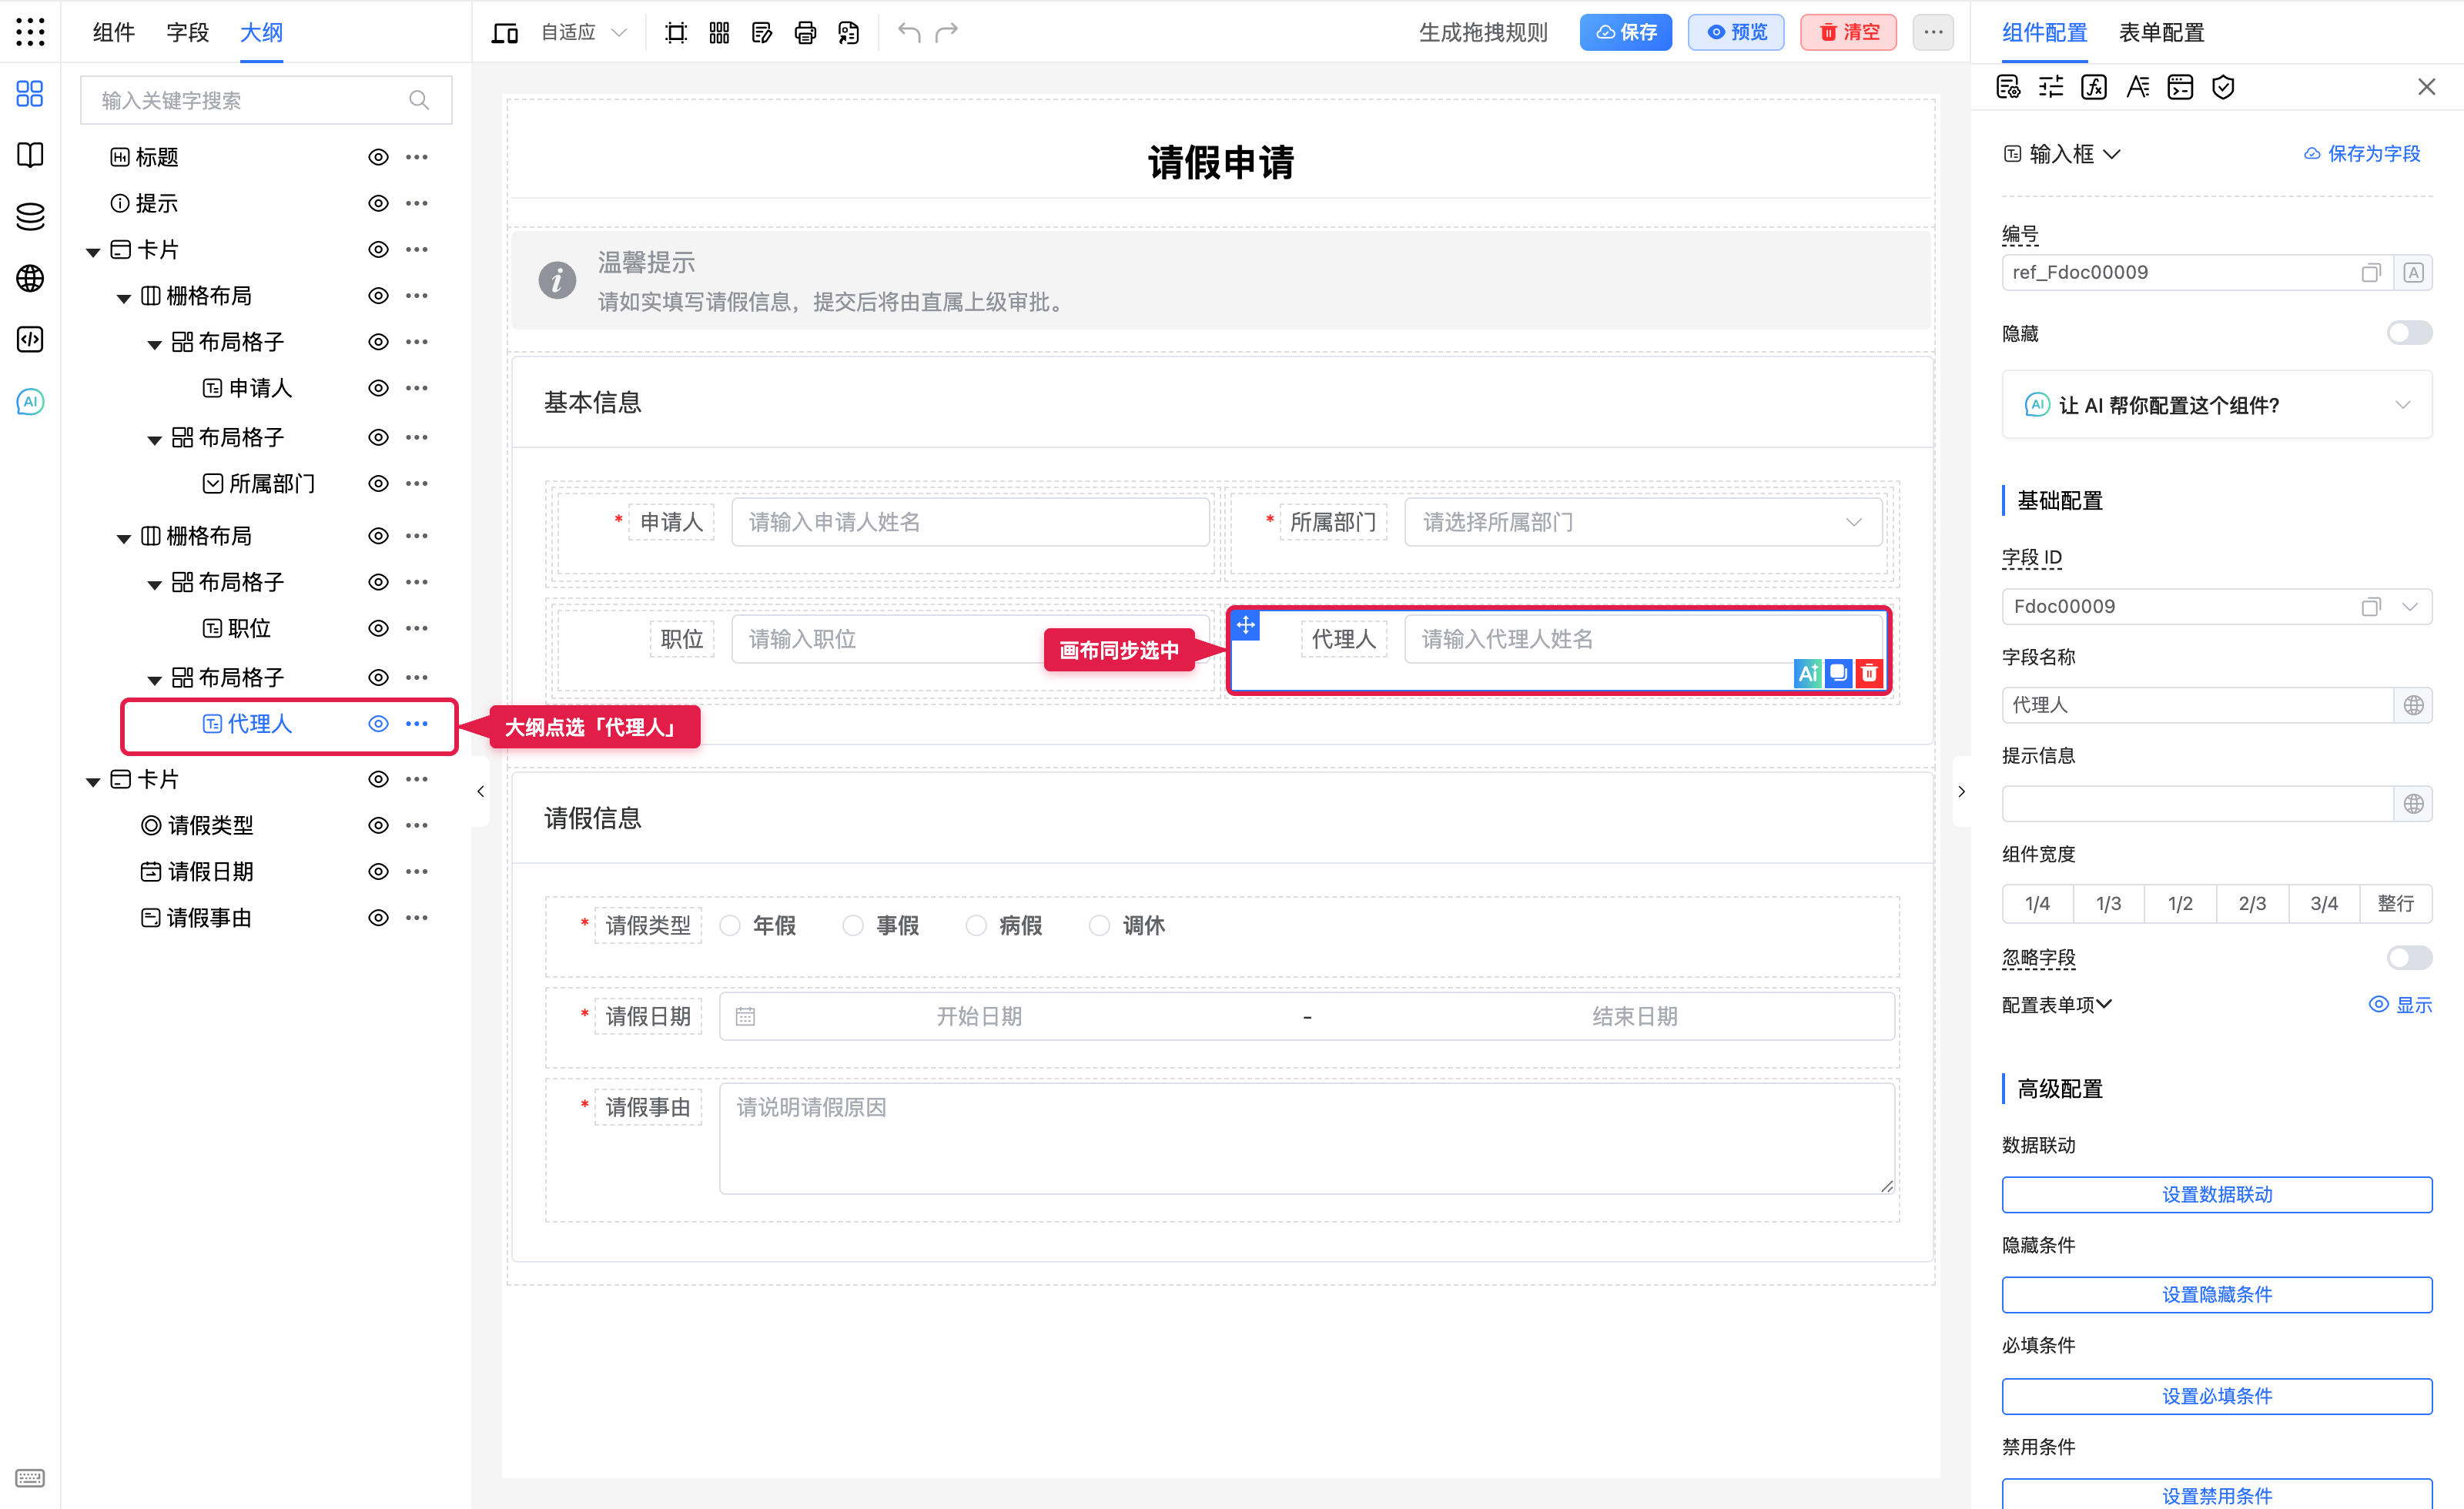
Task: Copy the ref_Fdoc00009 编号 value
Action: pyautogui.click(x=2371, y=273)
